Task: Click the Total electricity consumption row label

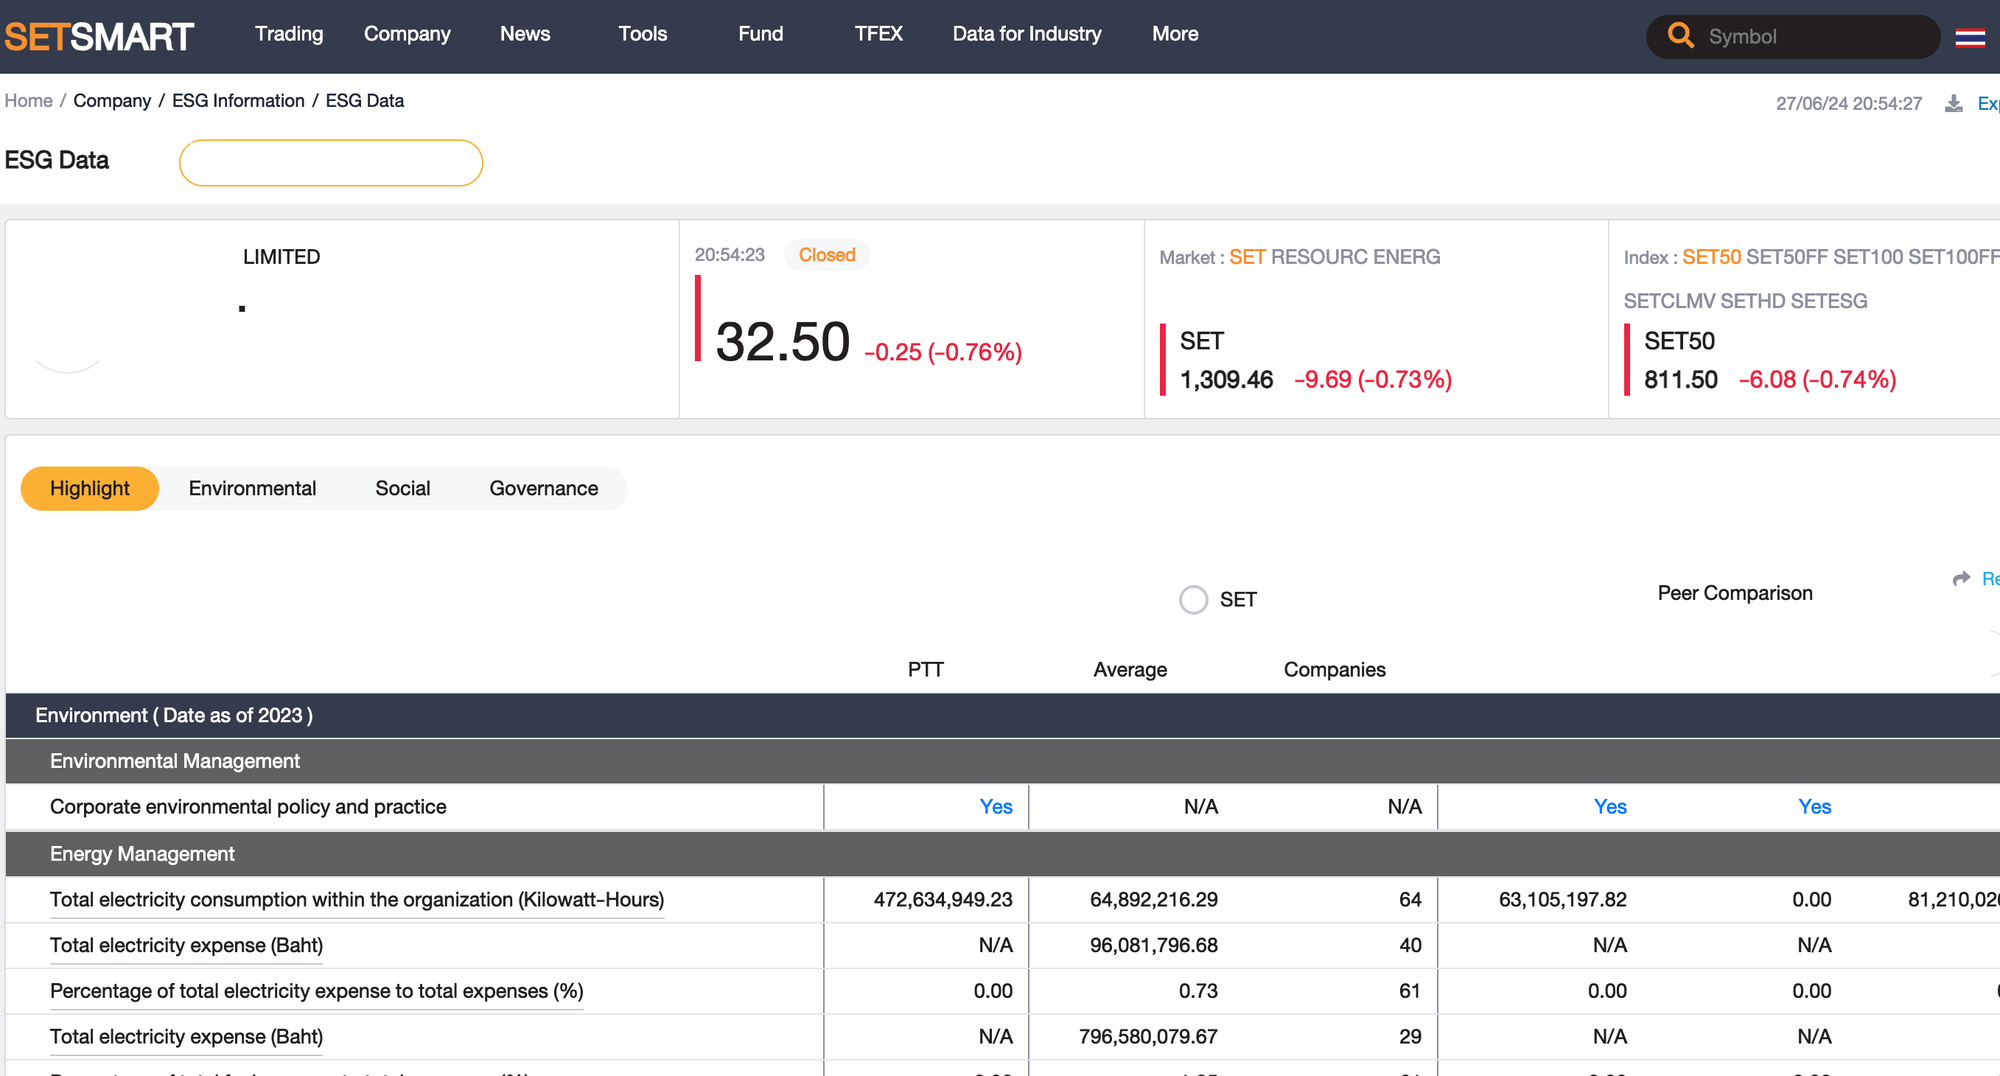Action: 357,900
